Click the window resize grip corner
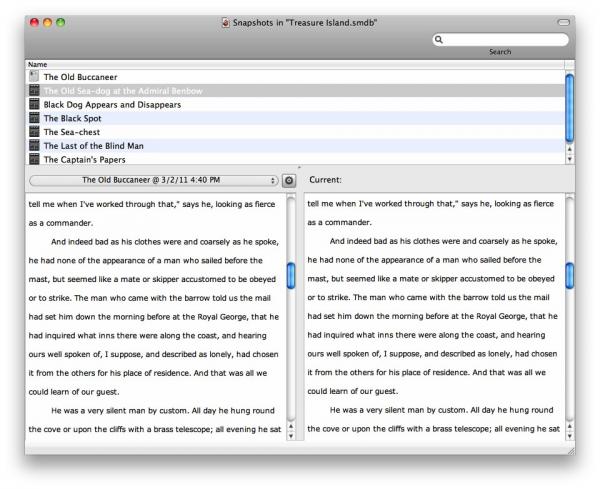This screenshot has height=489, width=600. (571, 451)
